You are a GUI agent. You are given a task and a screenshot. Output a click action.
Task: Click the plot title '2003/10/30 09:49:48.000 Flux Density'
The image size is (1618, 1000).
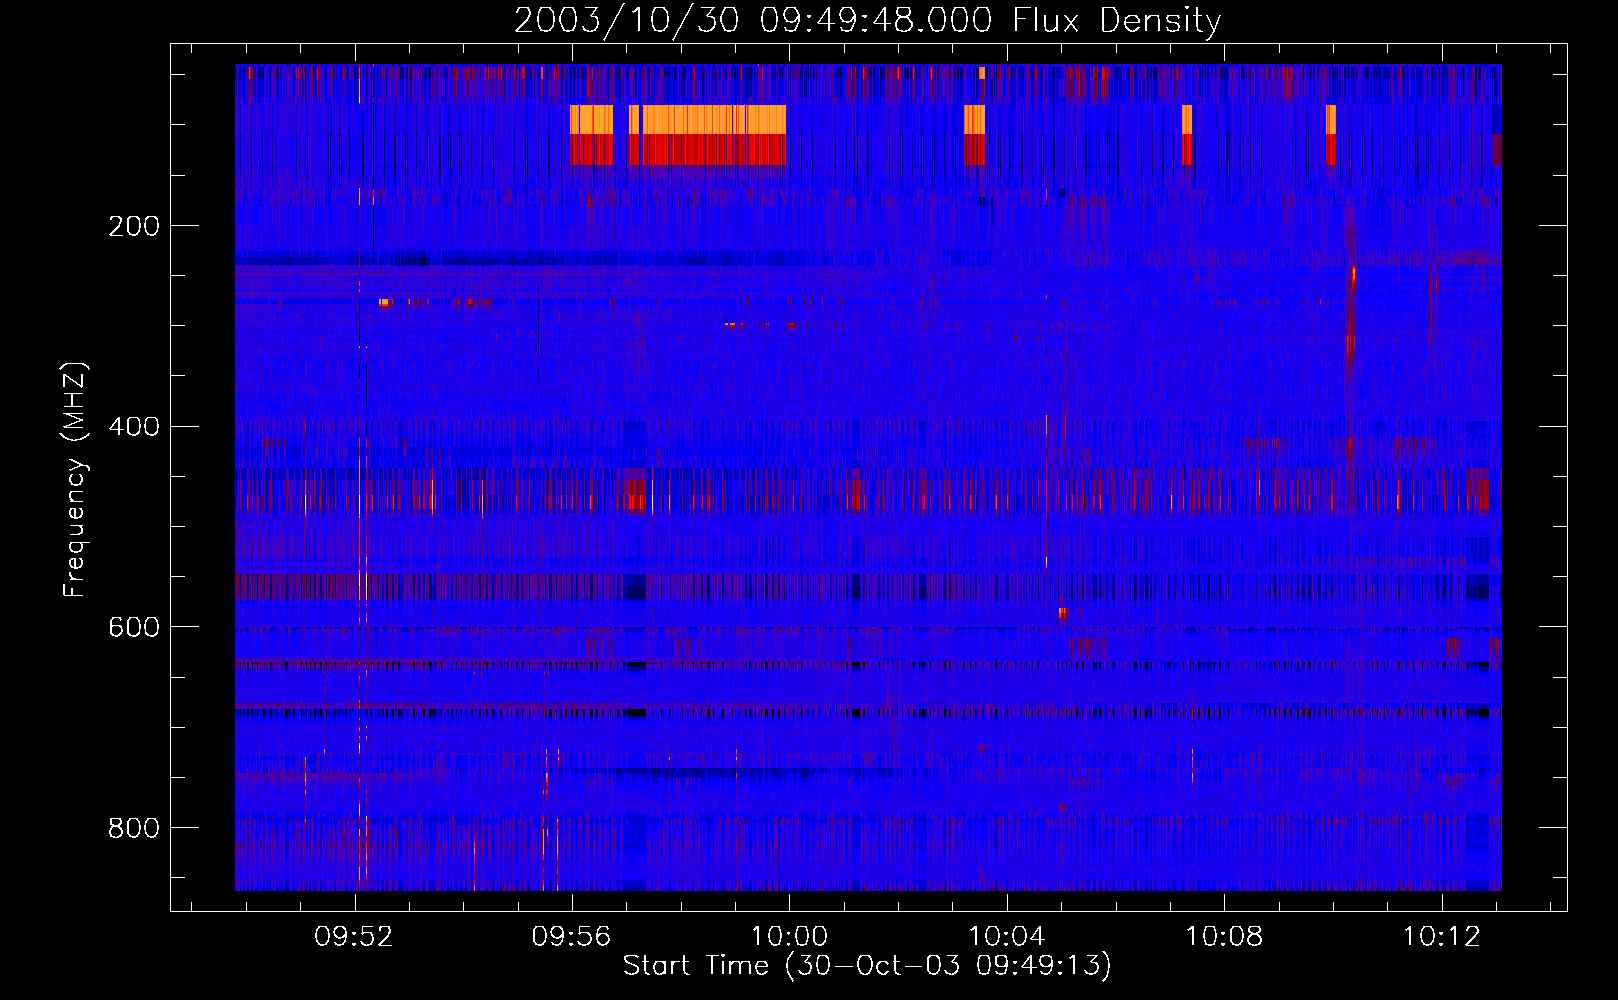click(867, 20)
